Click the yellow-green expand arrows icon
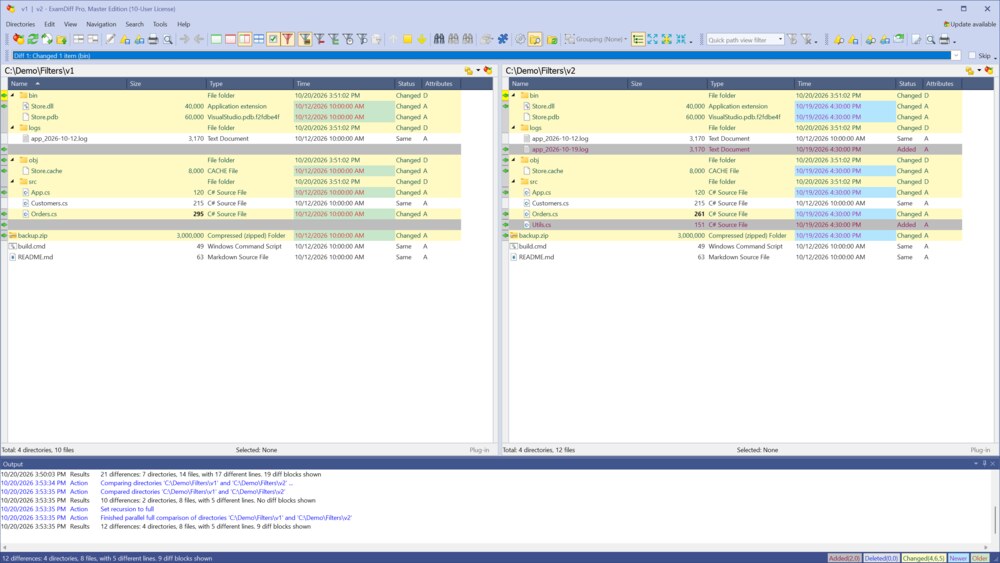The image size is (1000, 563). point(666,40)
